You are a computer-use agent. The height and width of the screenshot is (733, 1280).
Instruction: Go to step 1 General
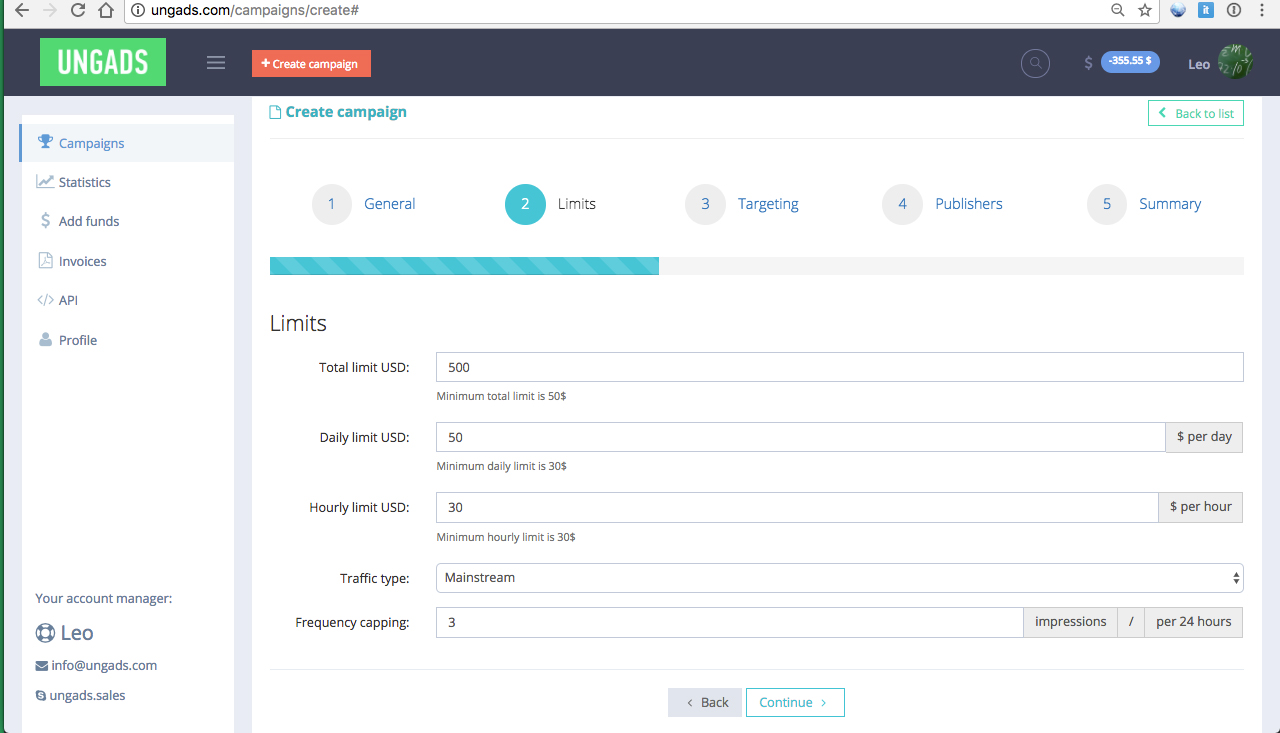pyautogui.click(x=364, y=204)
